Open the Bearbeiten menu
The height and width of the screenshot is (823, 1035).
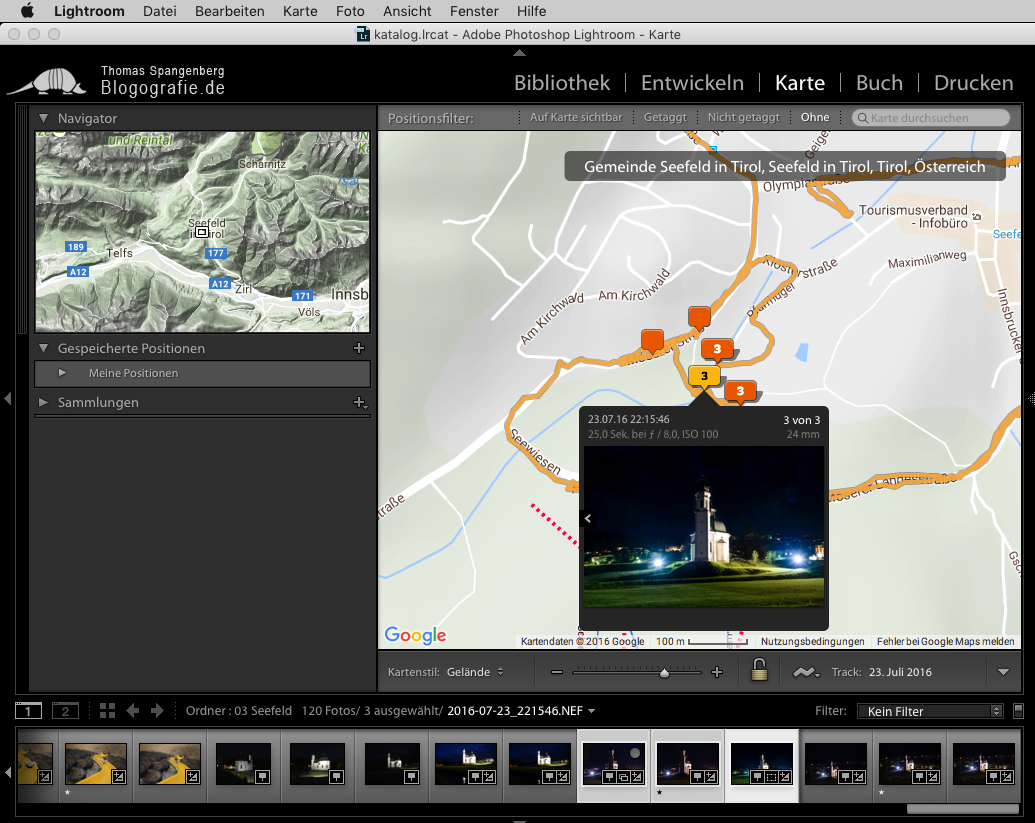tap(230, 11)
